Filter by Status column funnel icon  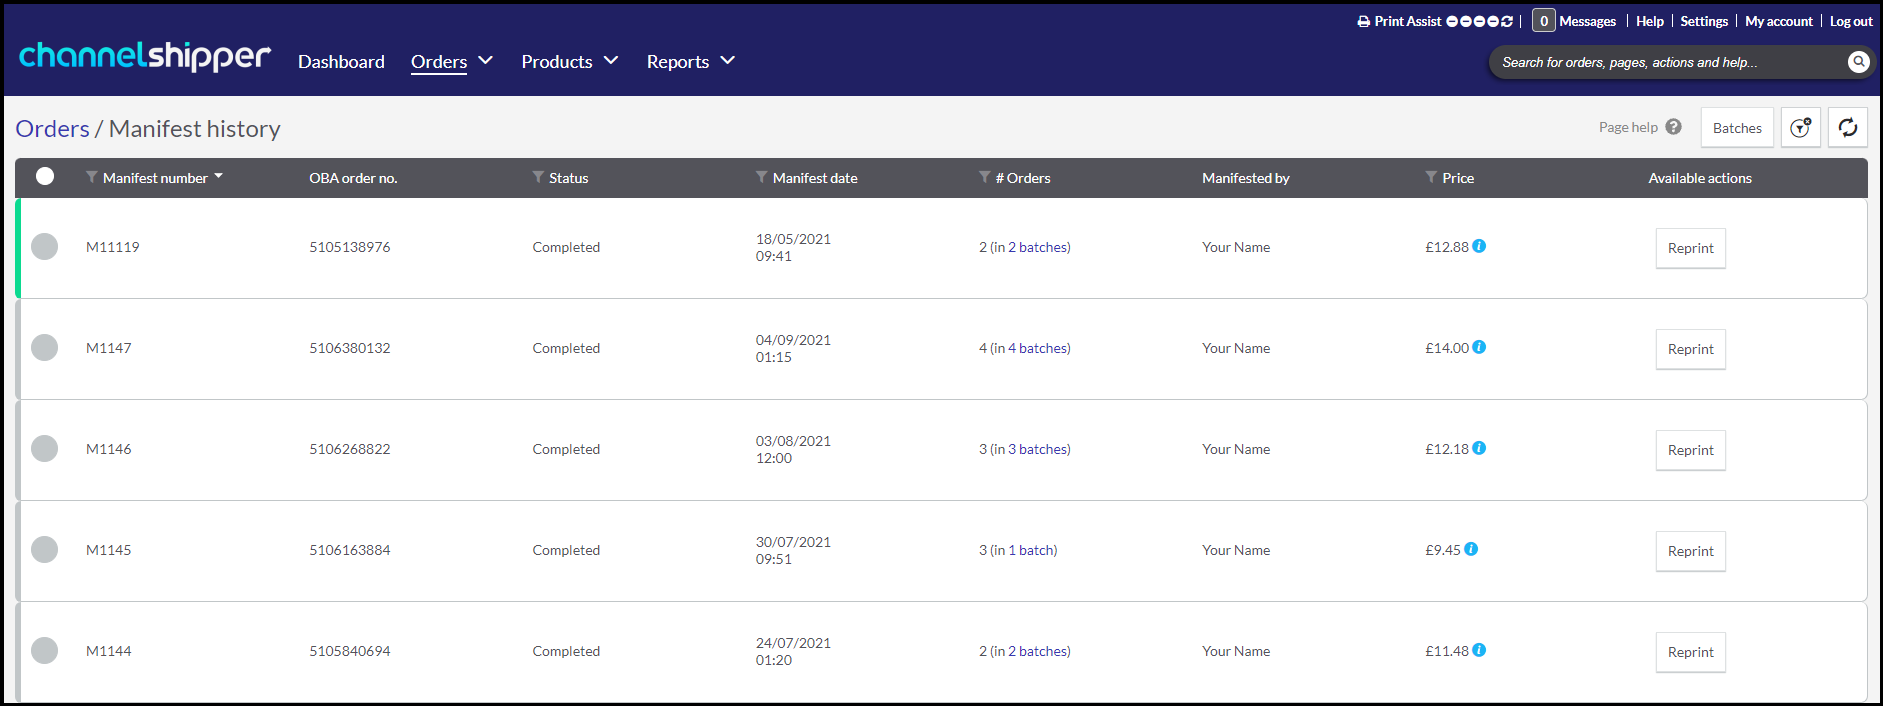coord(538,177)
